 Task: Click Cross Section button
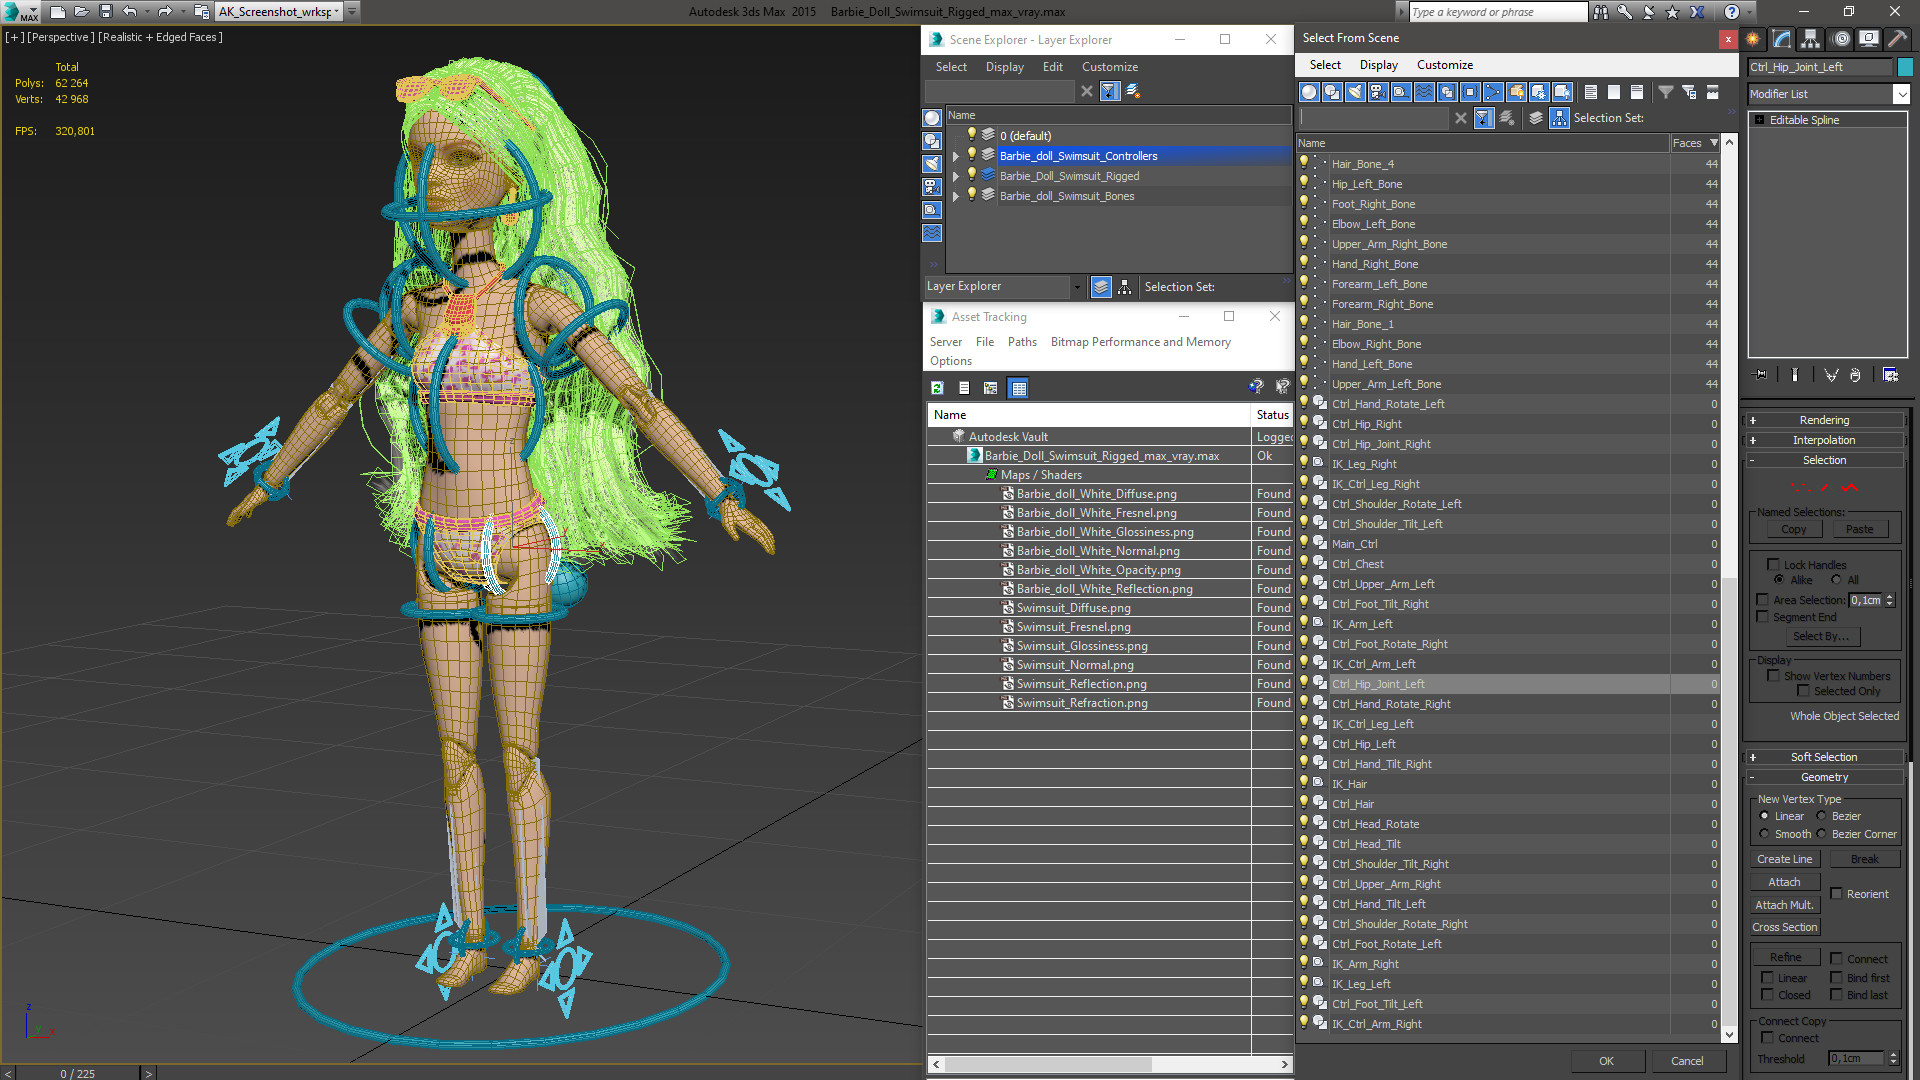1785,927
